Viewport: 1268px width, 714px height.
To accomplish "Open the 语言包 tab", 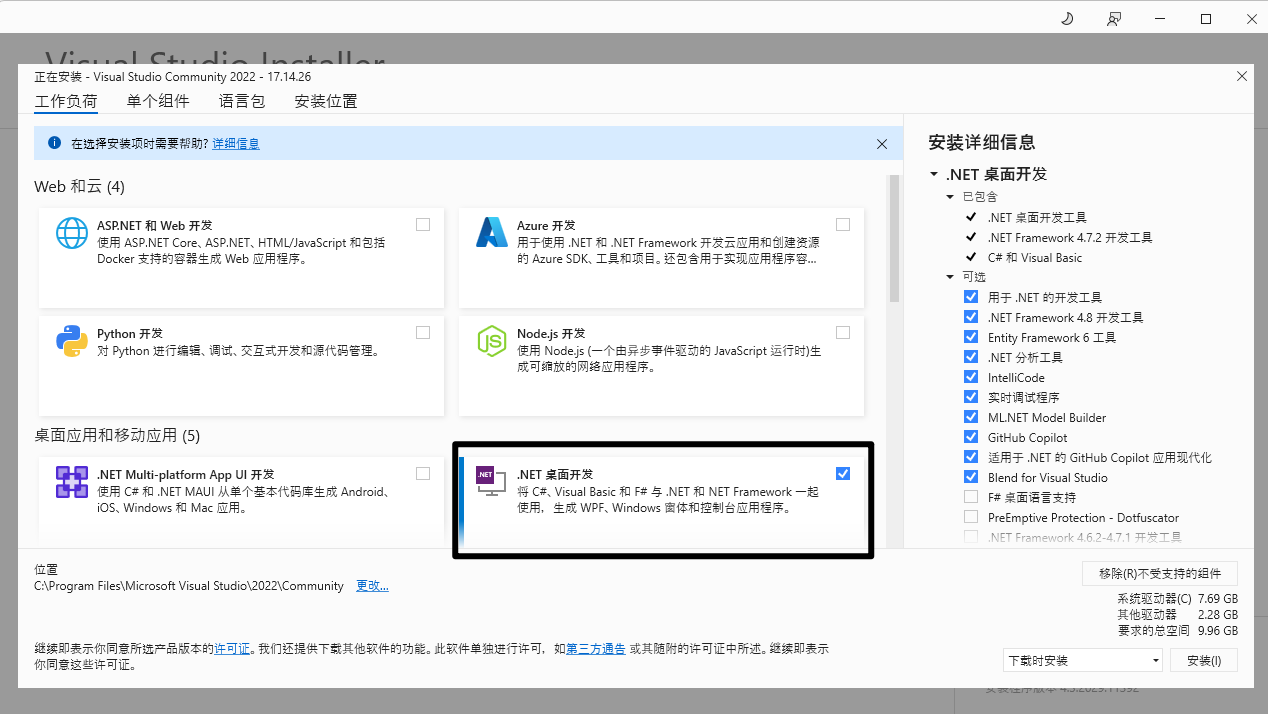I will click(x=242, y=101).
